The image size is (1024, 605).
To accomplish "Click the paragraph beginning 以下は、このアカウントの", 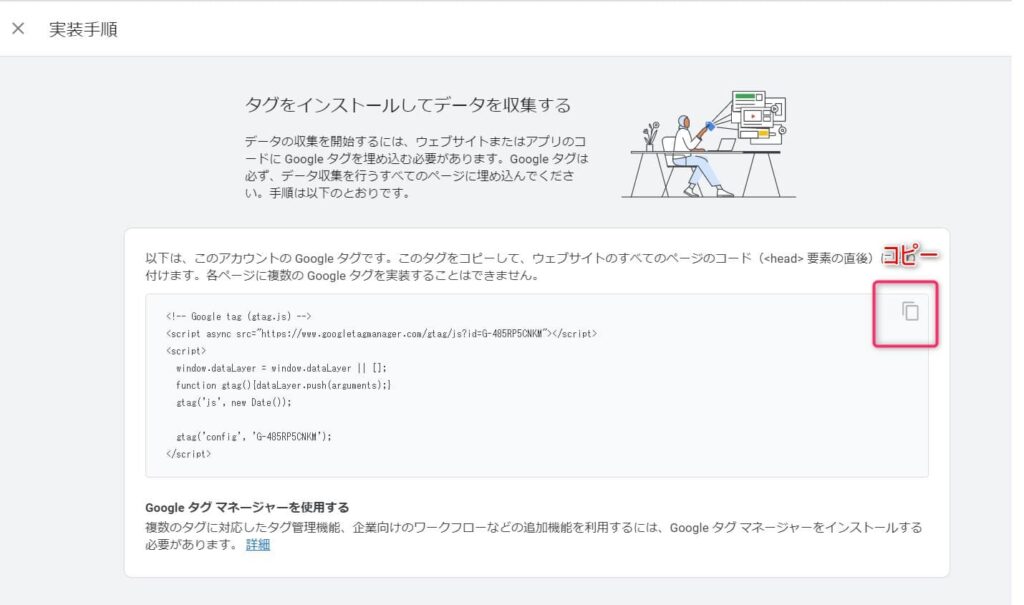I will click(529, 267).
